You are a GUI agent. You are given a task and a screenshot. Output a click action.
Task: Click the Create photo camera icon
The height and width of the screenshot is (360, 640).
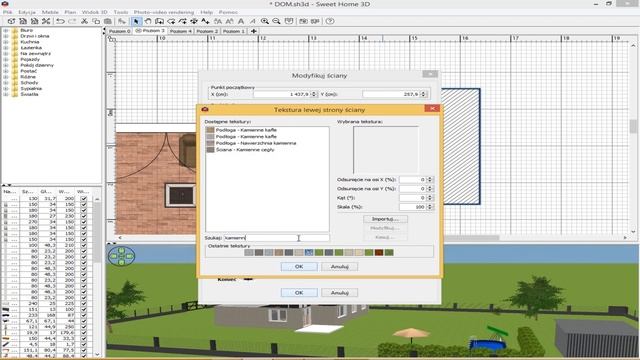(x=303, y=21)
